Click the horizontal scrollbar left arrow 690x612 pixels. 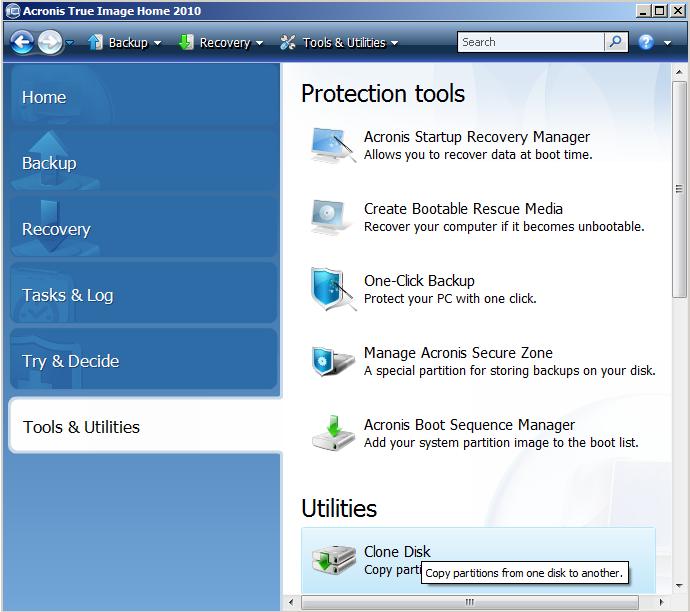tap(291, 601)
